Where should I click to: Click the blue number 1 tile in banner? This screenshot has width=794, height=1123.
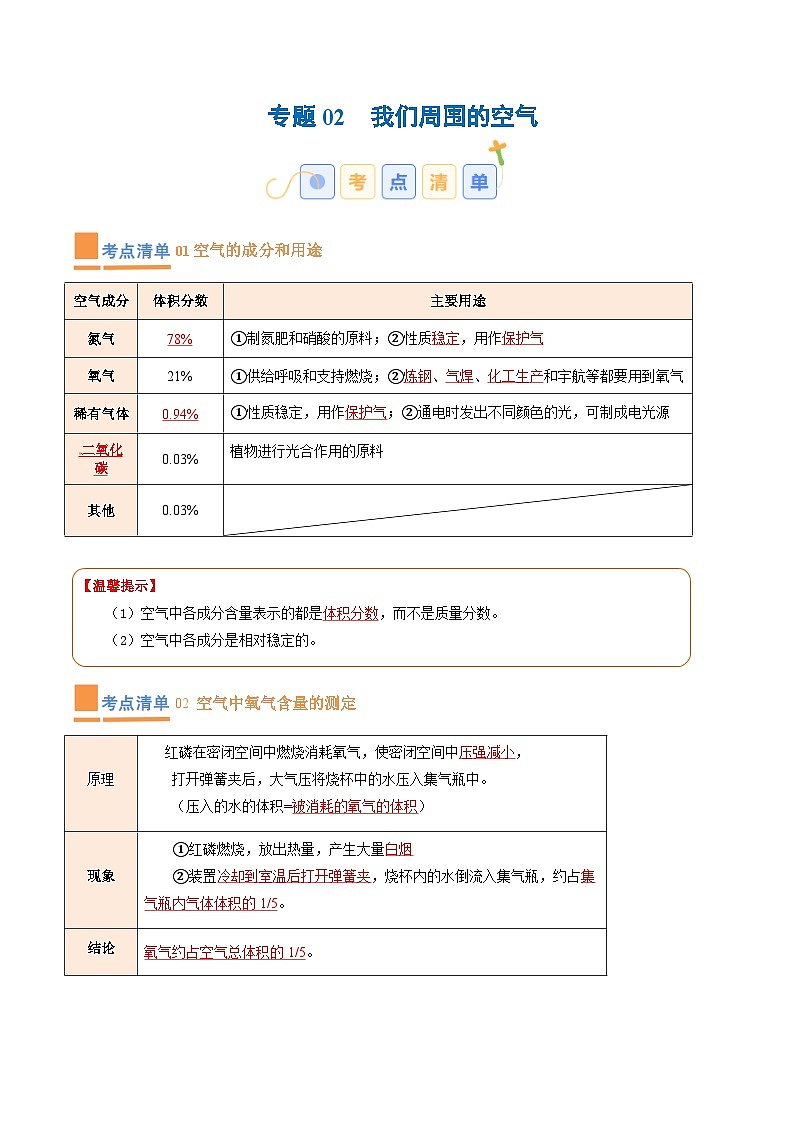tap(317, 182)
